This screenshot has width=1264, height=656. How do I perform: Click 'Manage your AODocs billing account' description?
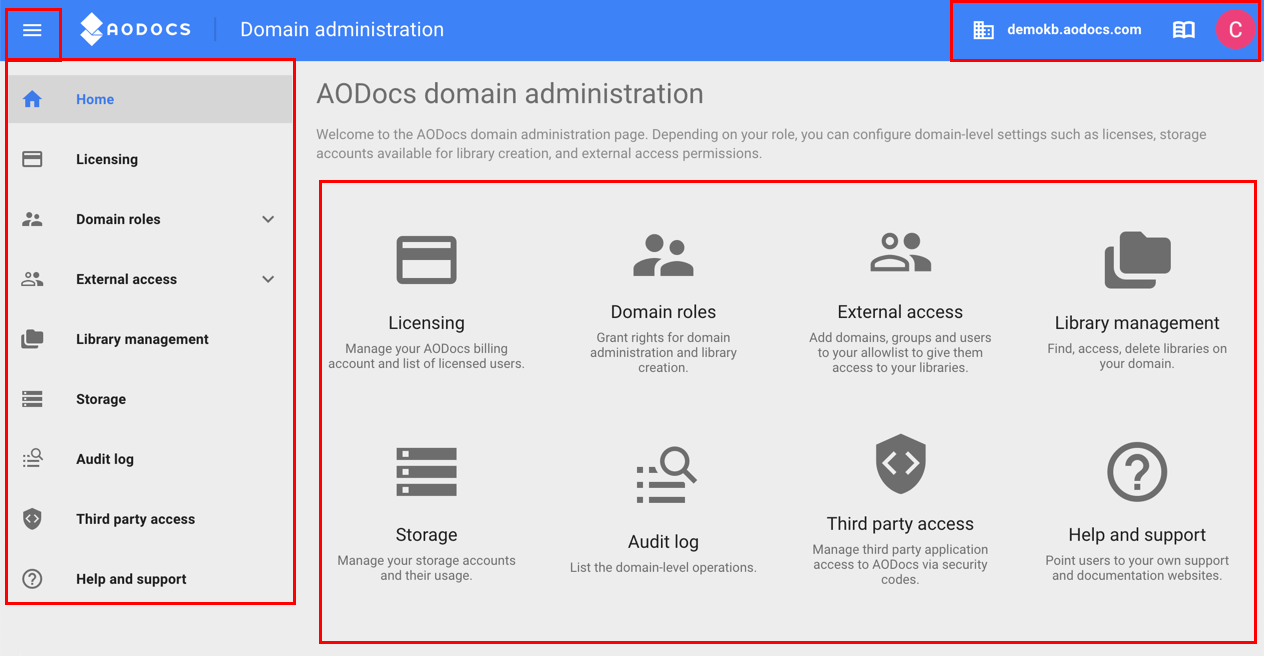click(x=426, y=356)
